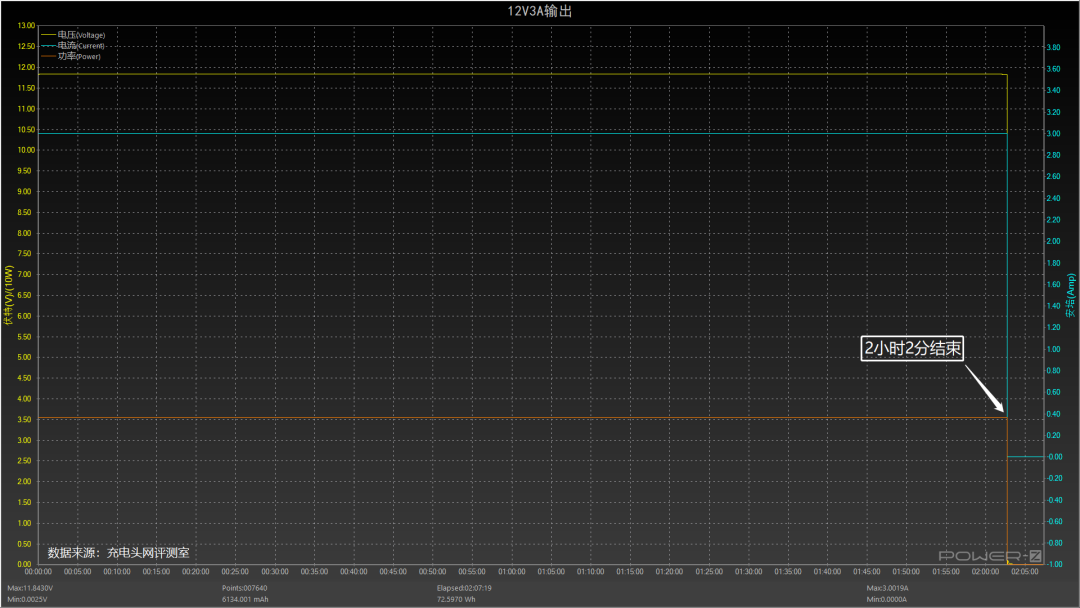The width and height of the screenshot is (1080, 608).
Task: Click the 01:00:00 time axis label
Action: [512, 572]
